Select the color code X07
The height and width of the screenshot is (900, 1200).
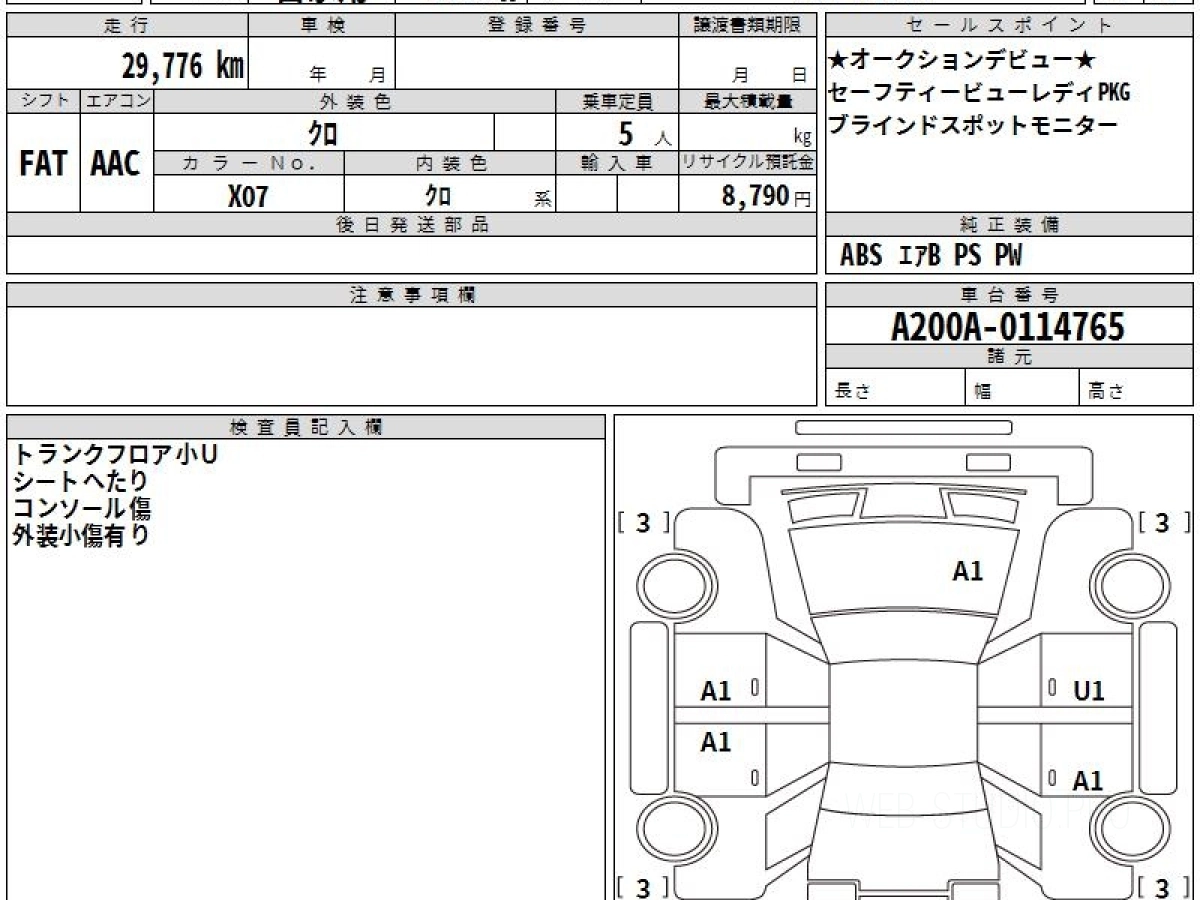[x=248, y=196]
